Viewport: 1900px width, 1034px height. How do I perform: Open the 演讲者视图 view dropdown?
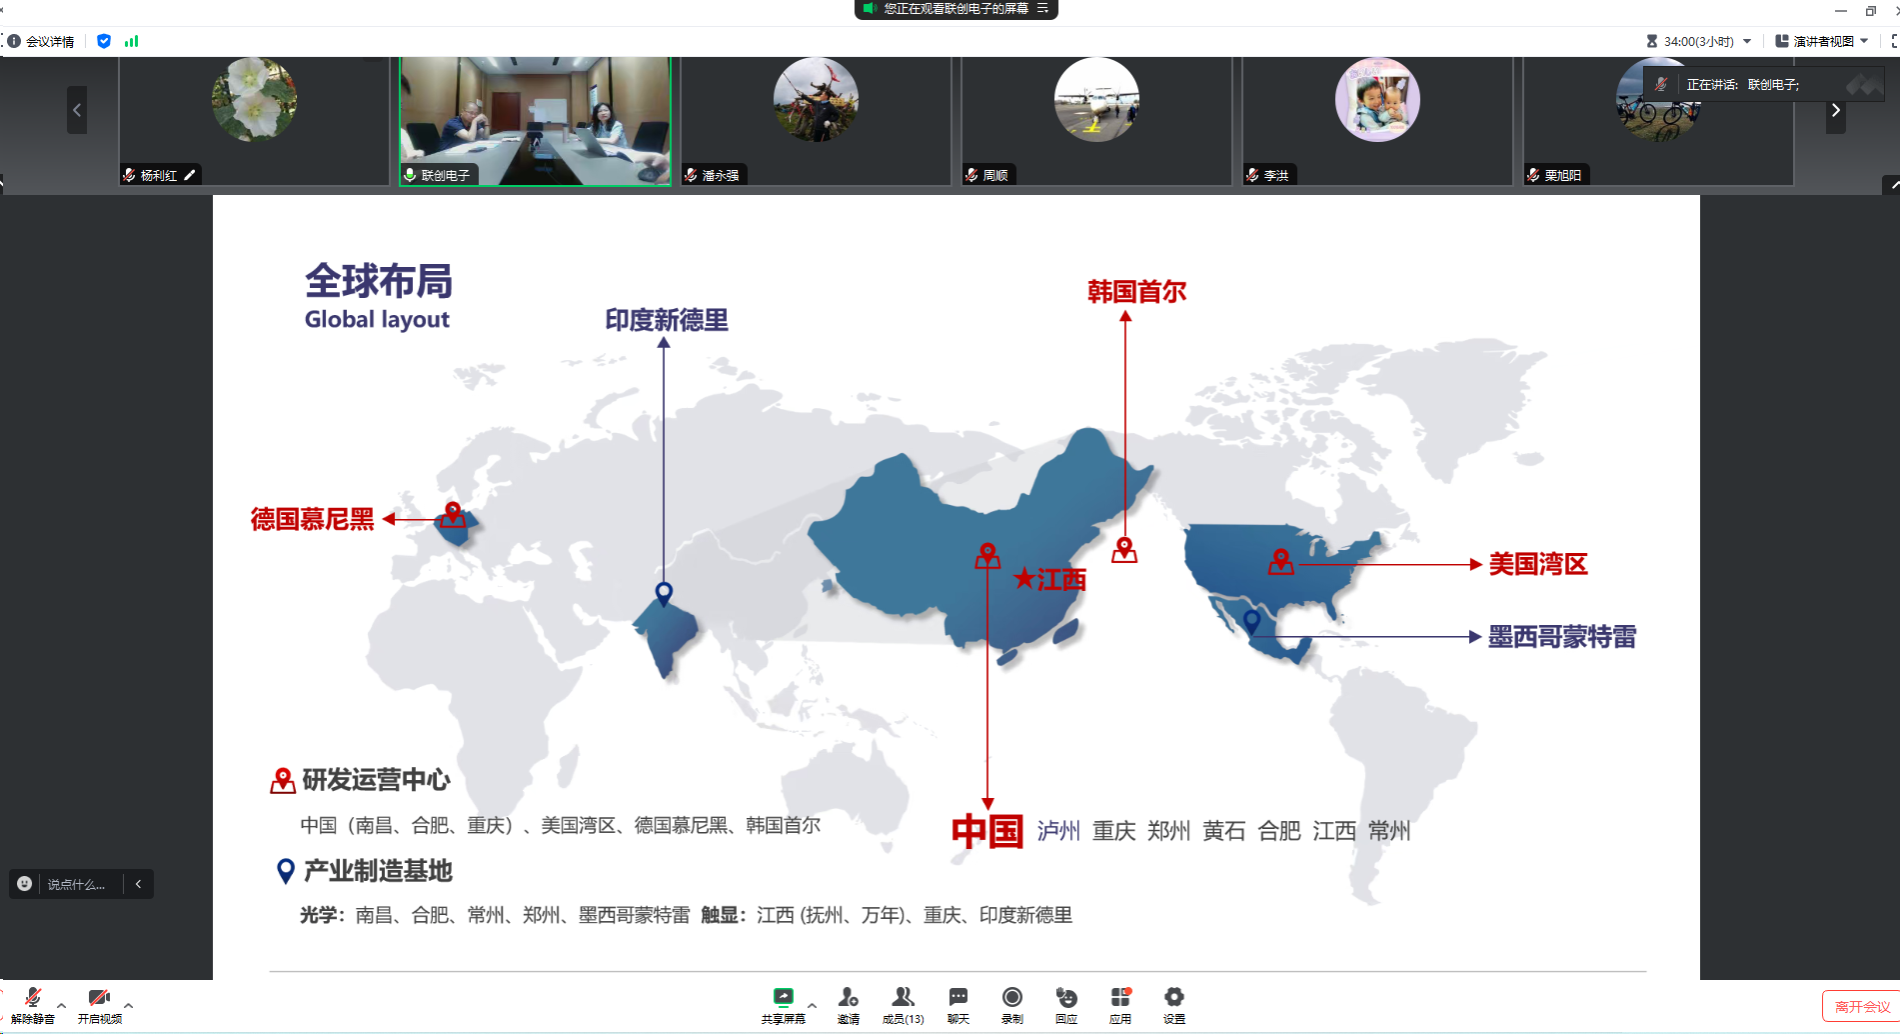coord(1822,41)
